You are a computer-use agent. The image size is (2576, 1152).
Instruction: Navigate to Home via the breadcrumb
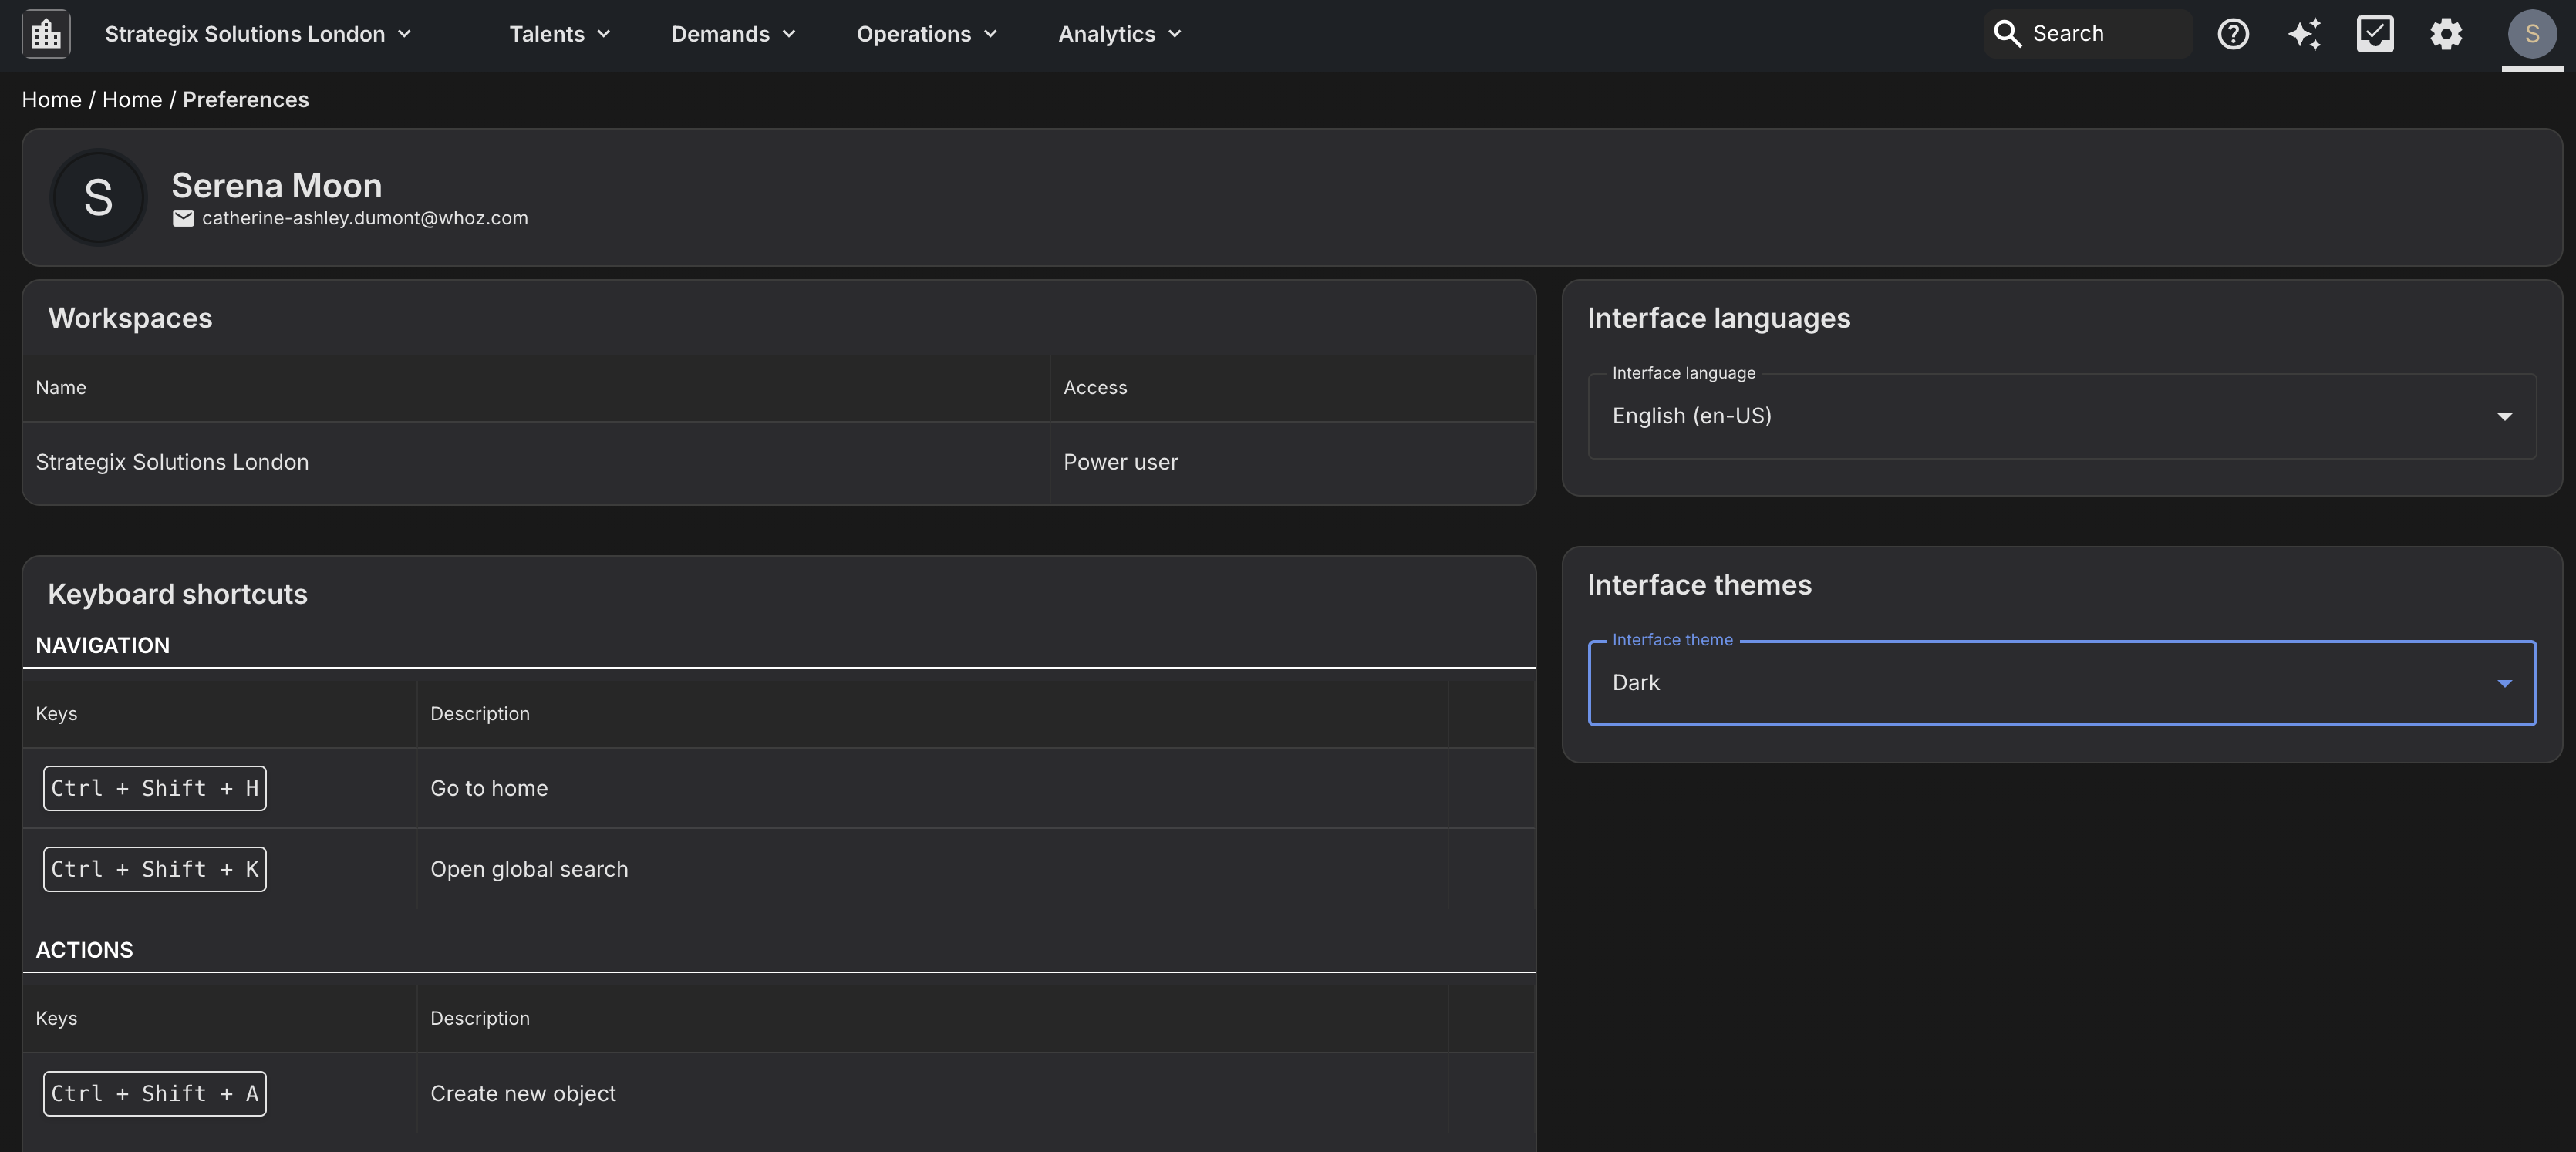coord(51,99)
